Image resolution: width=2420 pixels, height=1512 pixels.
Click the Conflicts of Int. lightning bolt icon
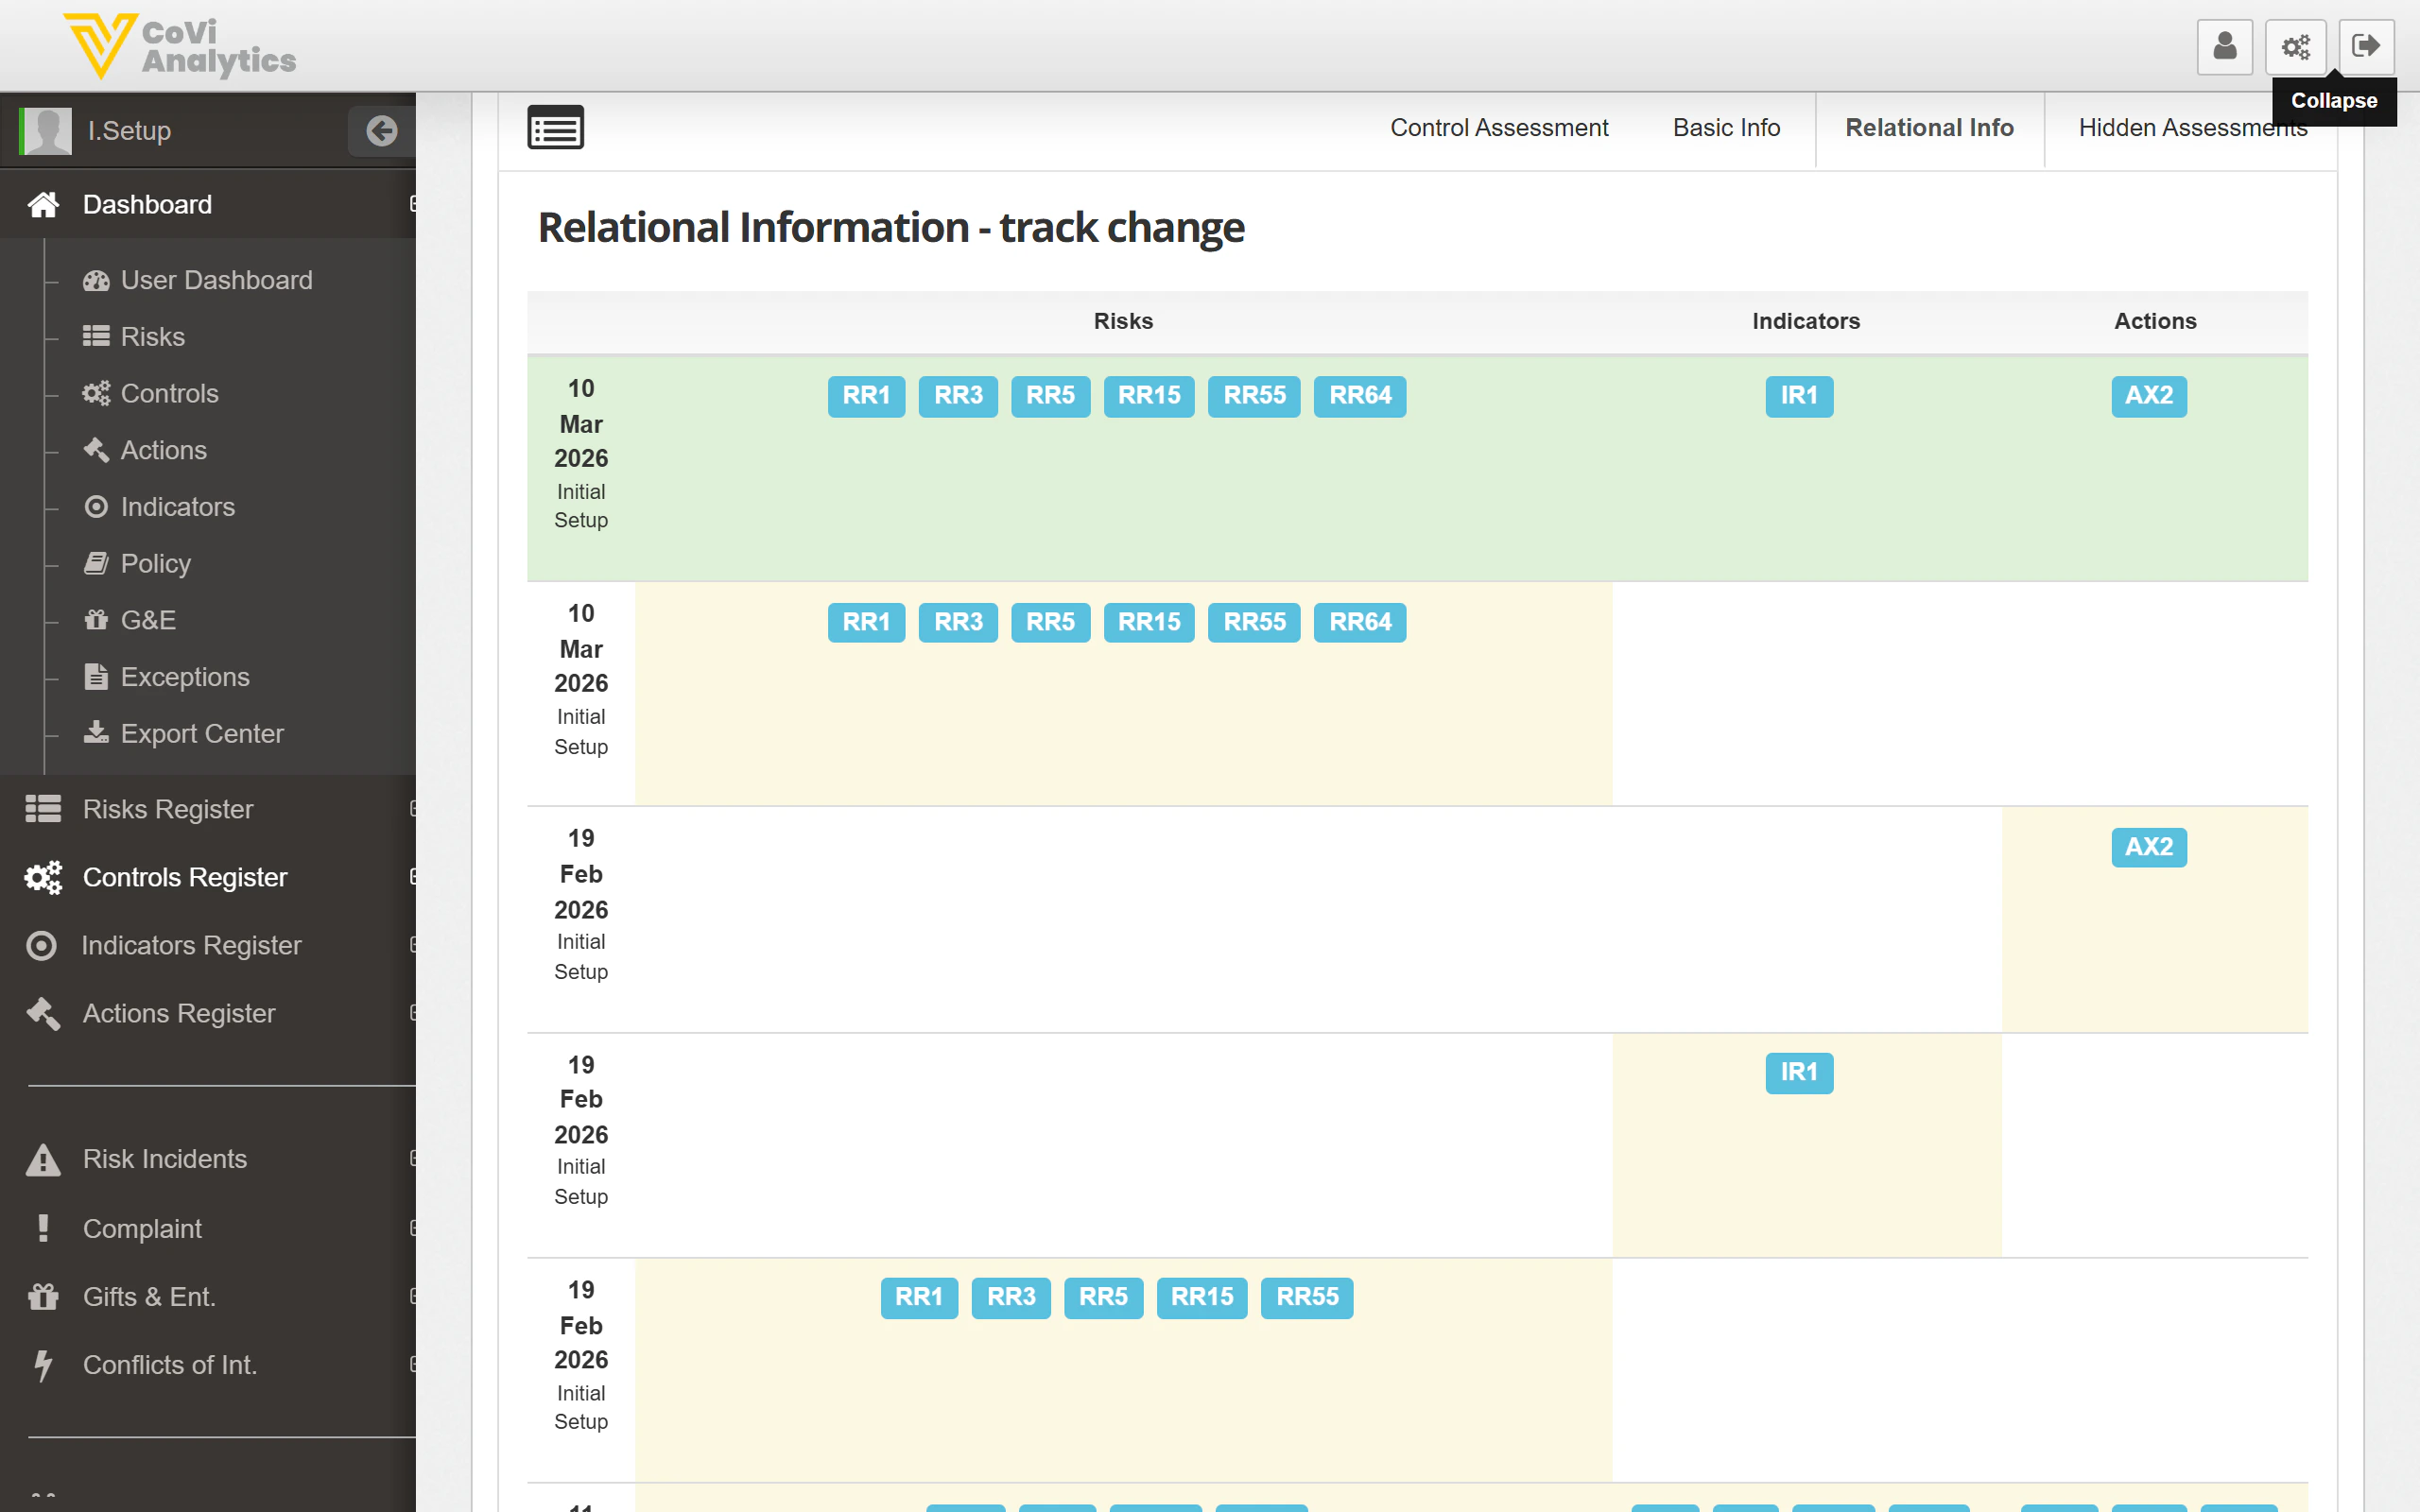[43, 1364]
